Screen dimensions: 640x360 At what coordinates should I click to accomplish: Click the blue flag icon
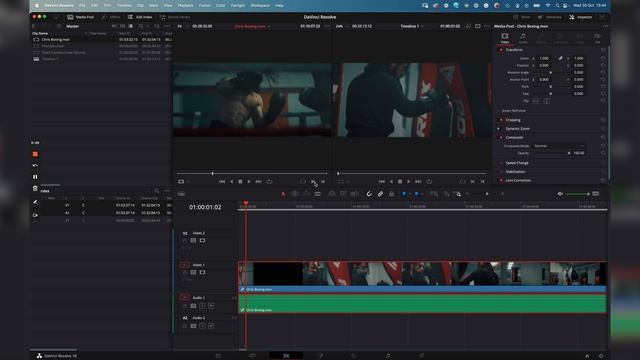click(x=404, y=194)
